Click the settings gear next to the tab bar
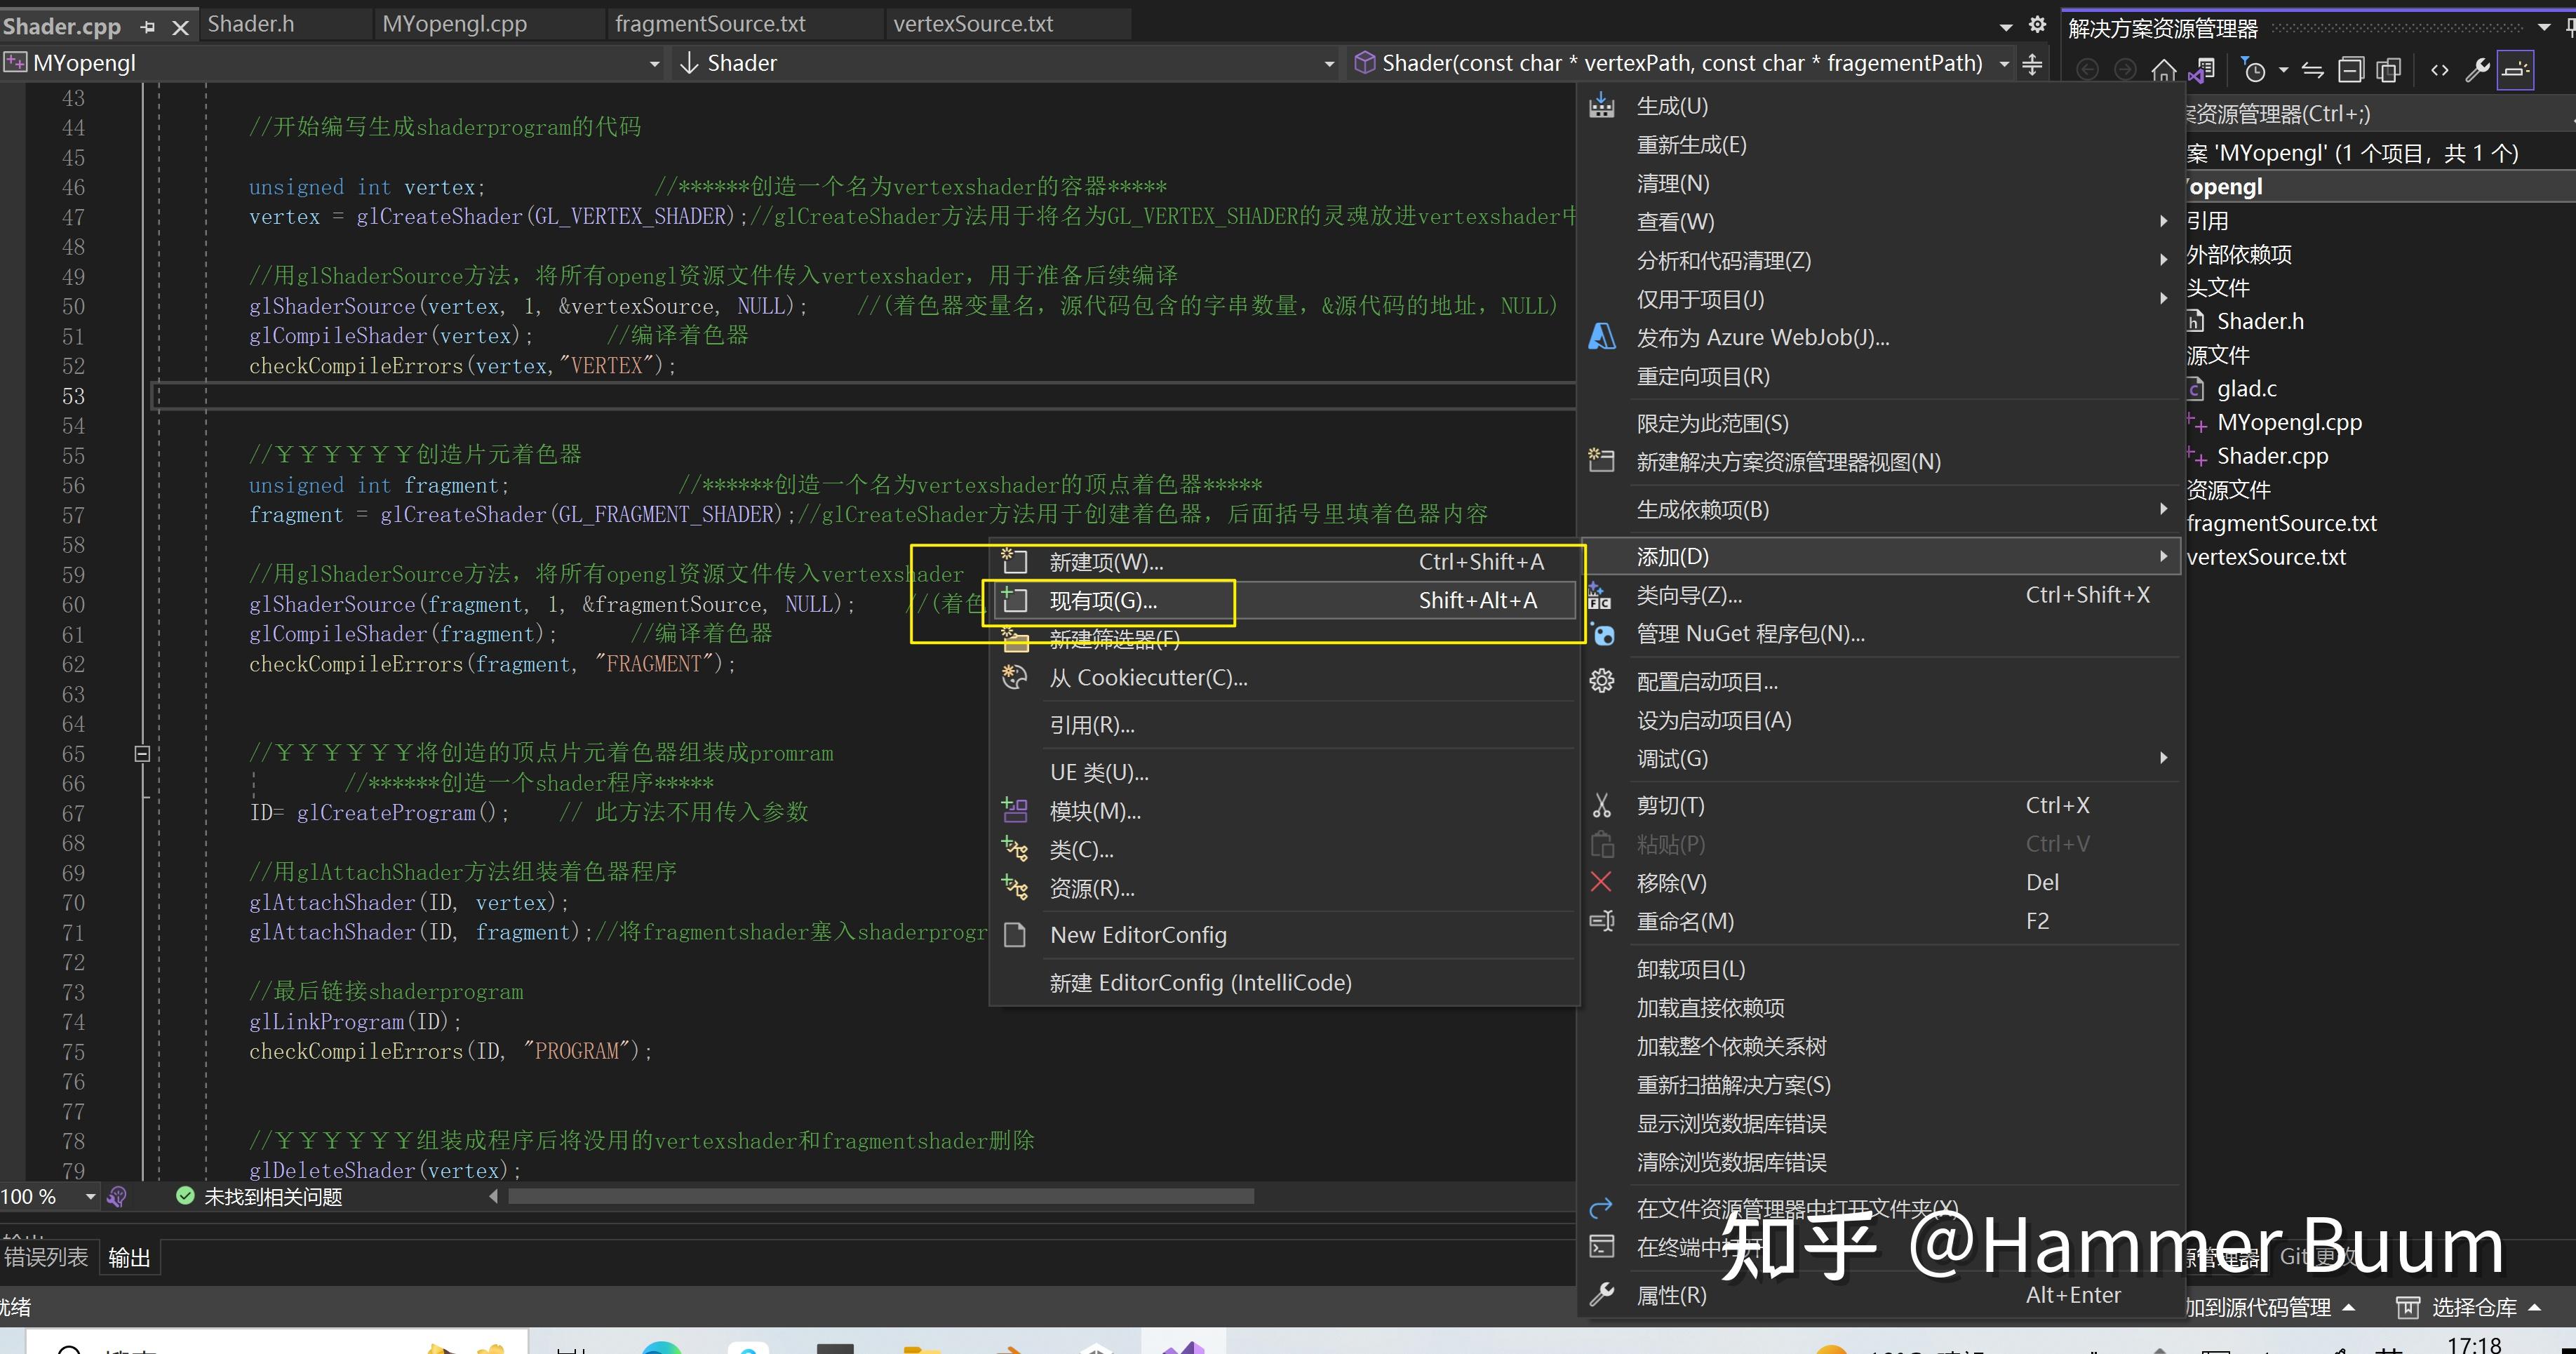Image resolution: width=2576 pixels, height=1354 pixels. [2037, 24]
